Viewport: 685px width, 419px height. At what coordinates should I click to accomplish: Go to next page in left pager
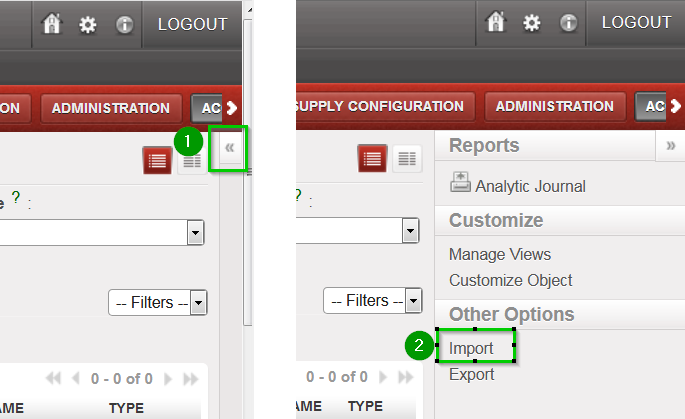pos(167,379)
